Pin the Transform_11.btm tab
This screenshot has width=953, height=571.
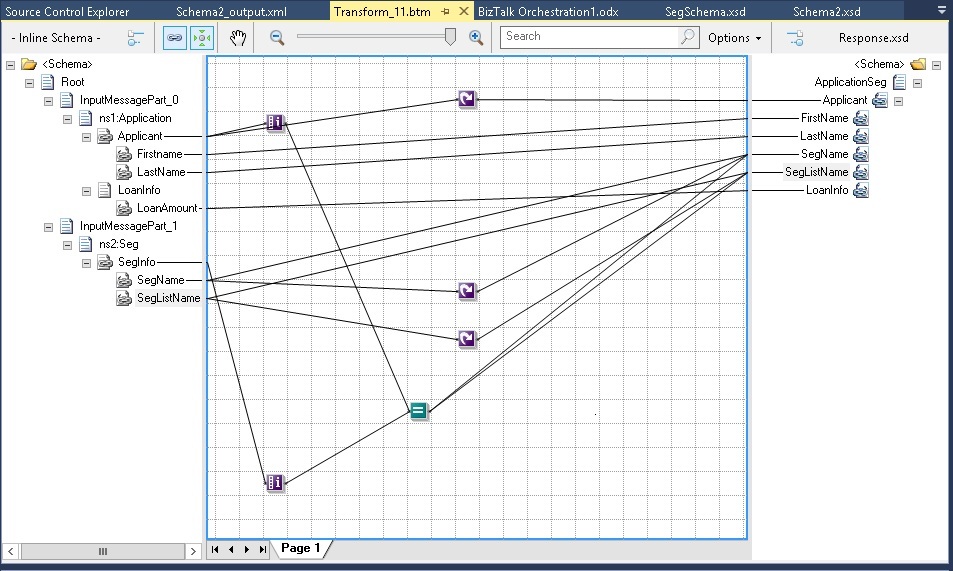click(x=446, y=12)
